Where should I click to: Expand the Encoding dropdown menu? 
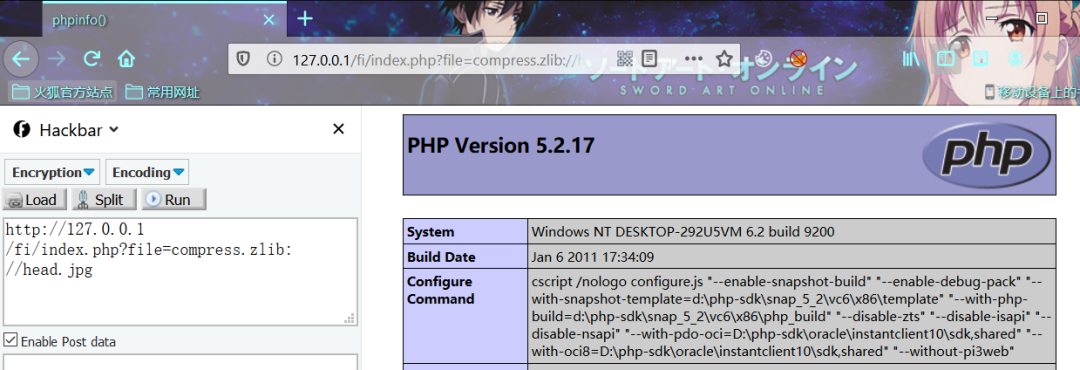(x=147, y=172)
